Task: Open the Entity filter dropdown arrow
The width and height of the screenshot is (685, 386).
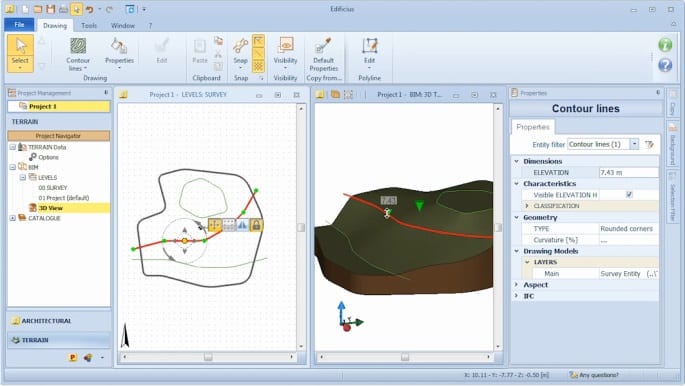Action: tap(634, 144)
